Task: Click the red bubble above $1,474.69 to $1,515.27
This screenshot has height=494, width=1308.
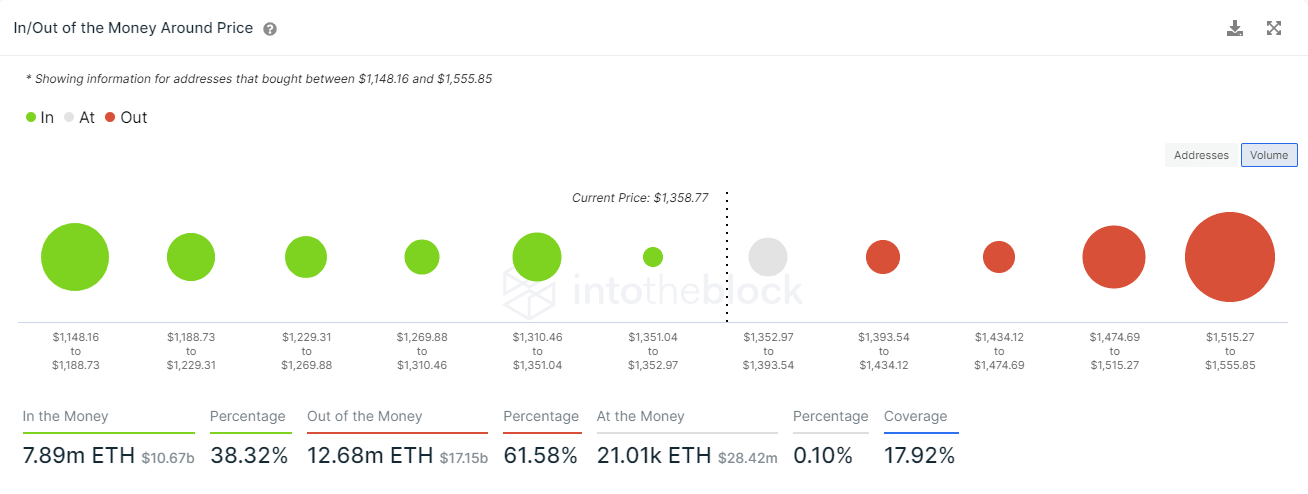Action: click(1114, 257)
